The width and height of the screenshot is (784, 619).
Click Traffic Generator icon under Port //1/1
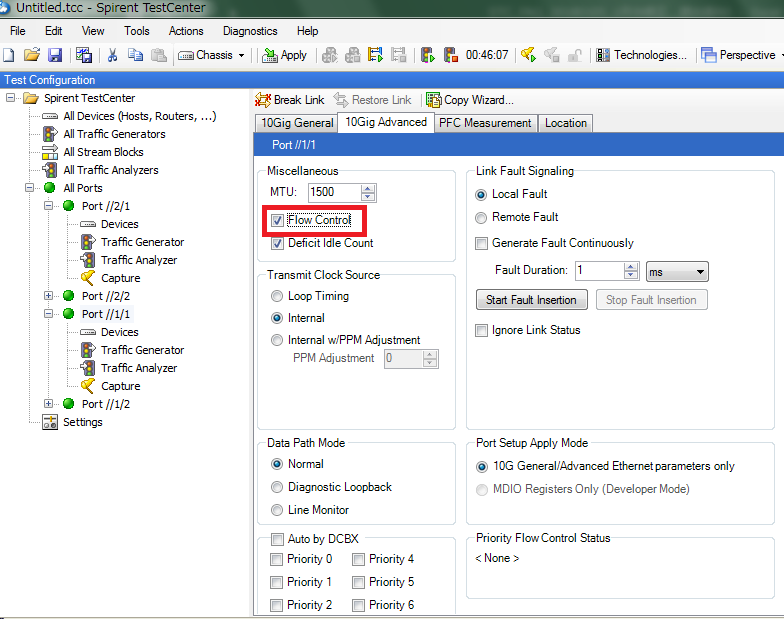point(88,350)
